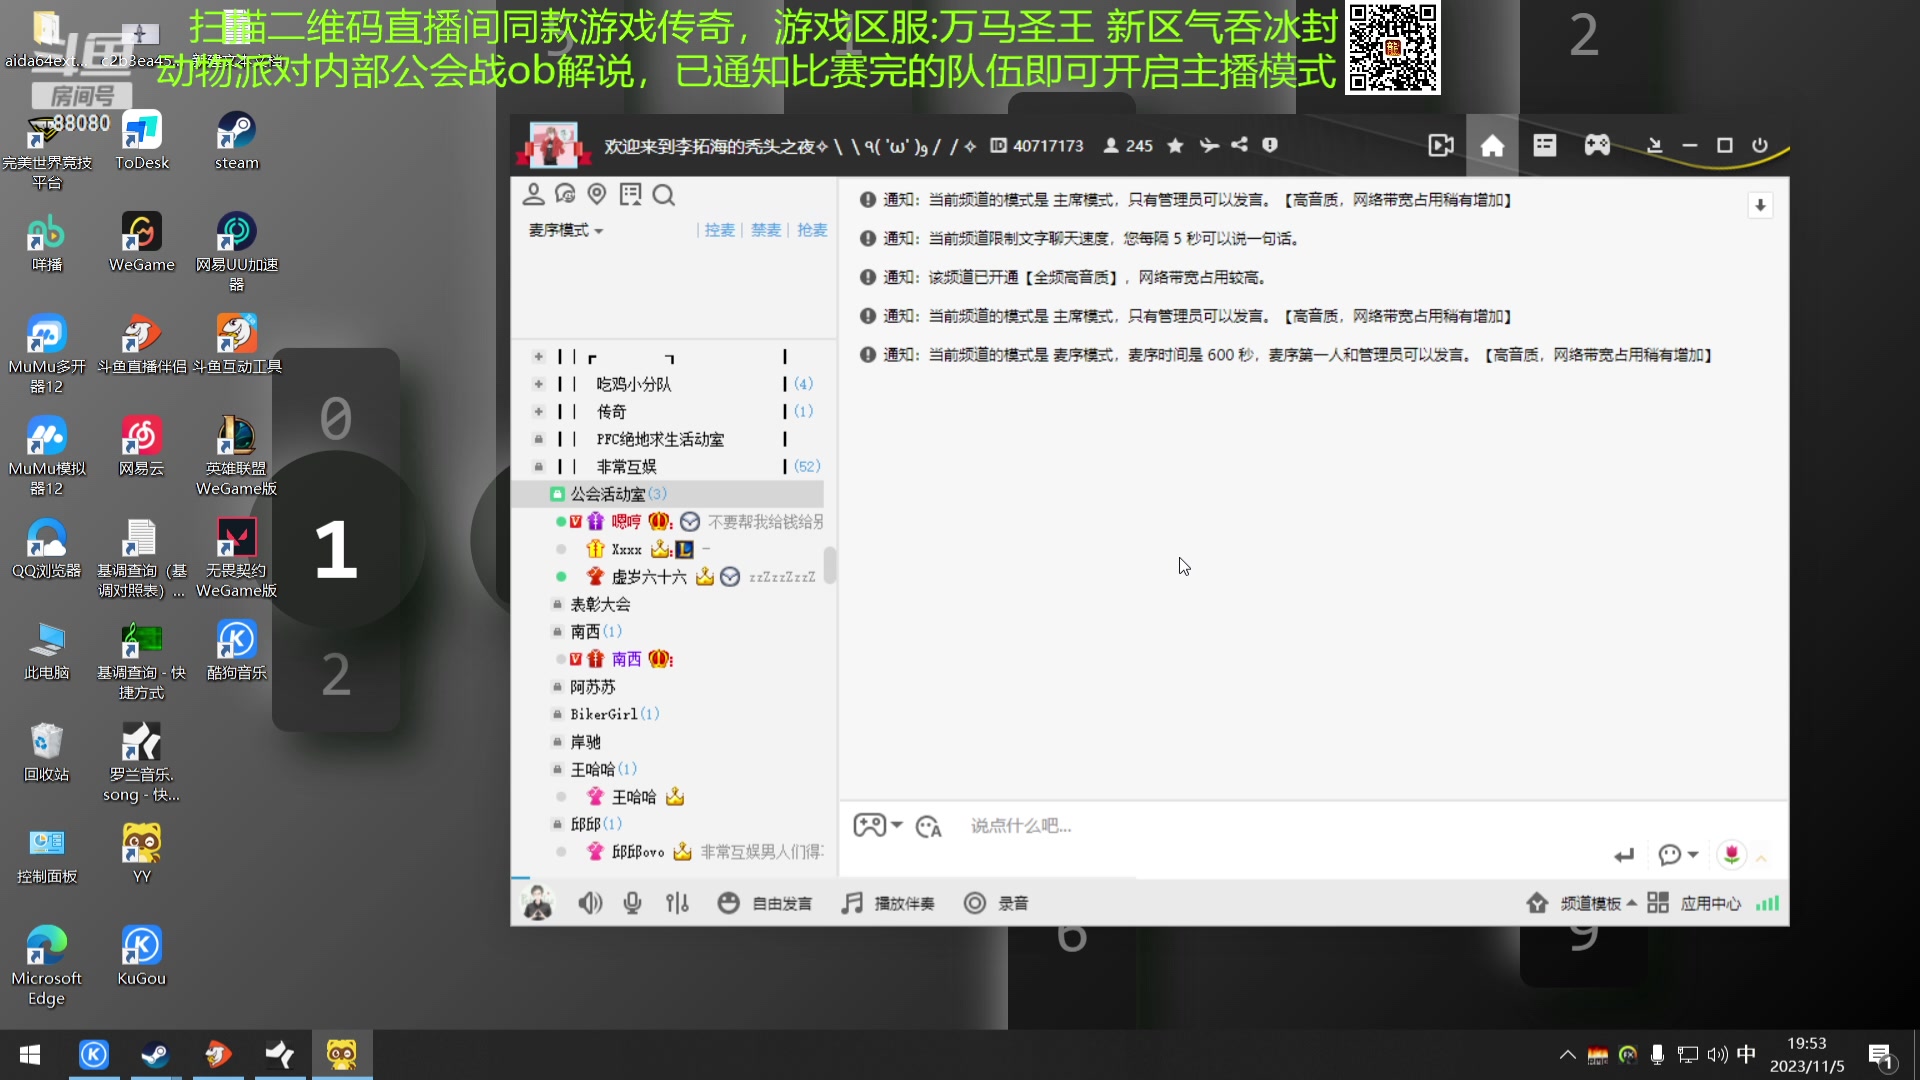Click the speaker volume icon on bottom bar
The image size is (1920, 1080).
pyautogui.click(x=590, y=903)
